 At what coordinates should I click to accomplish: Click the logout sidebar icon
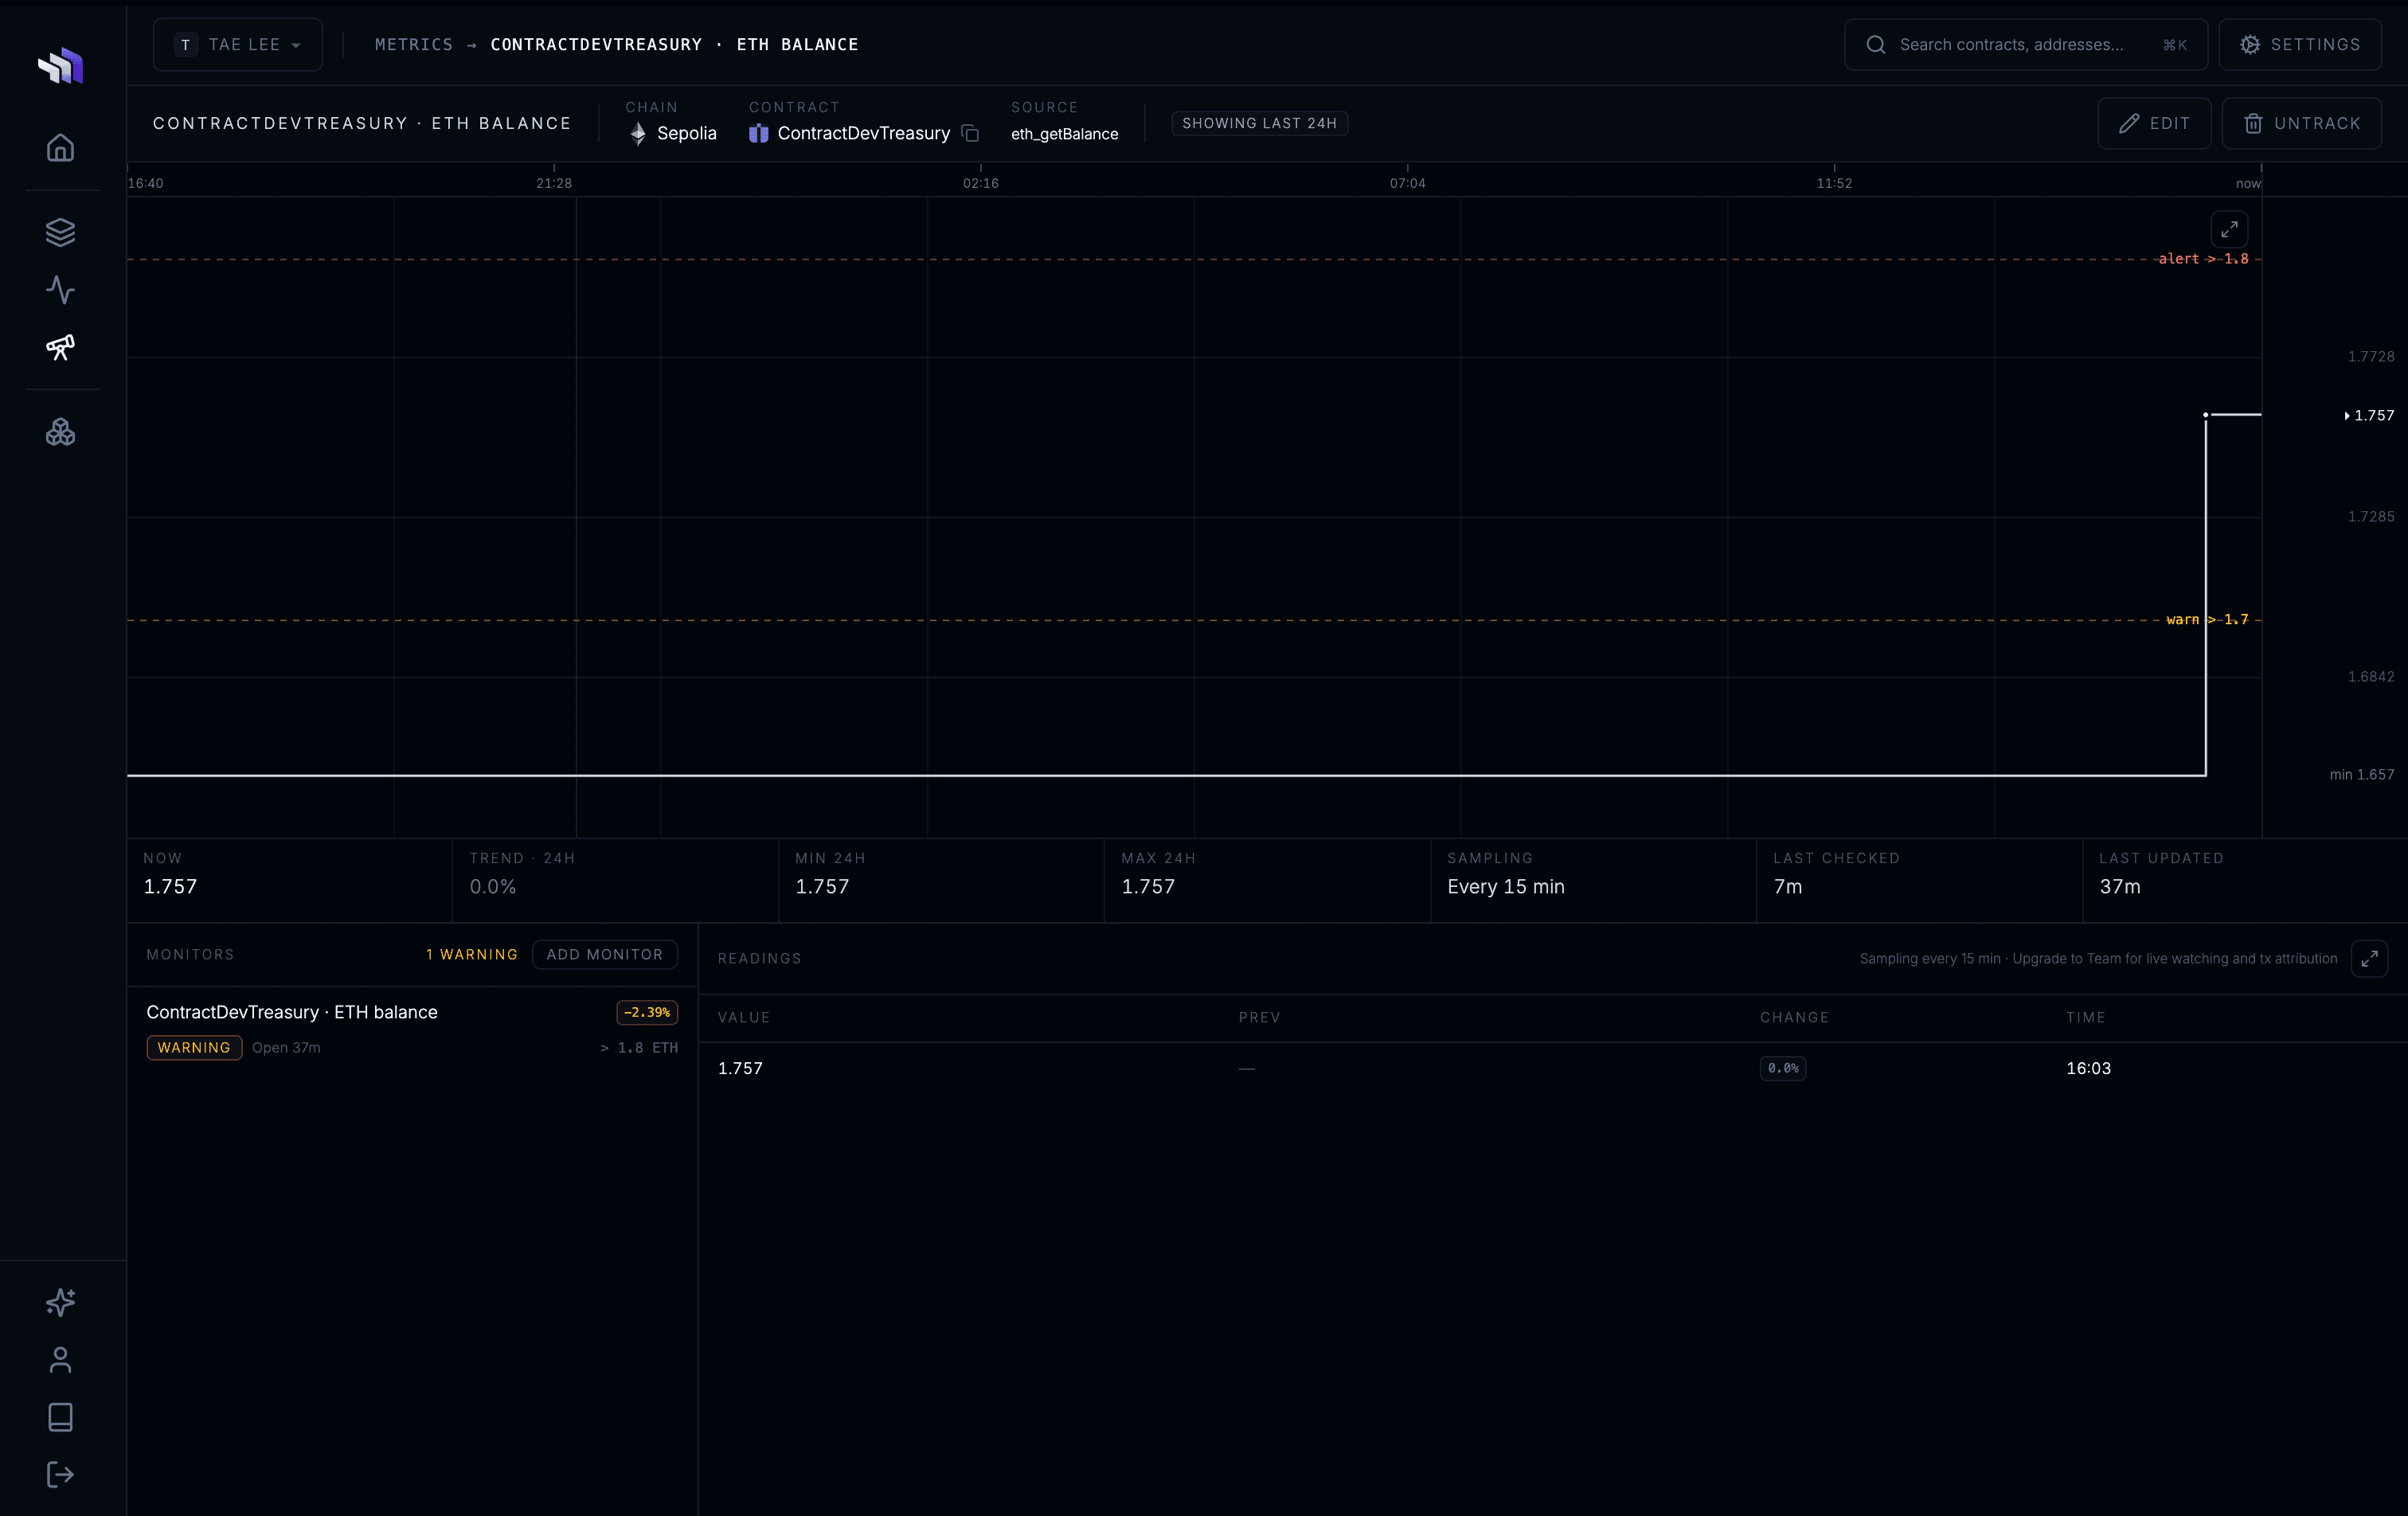pyautogui.click(x=61, y=1475)
